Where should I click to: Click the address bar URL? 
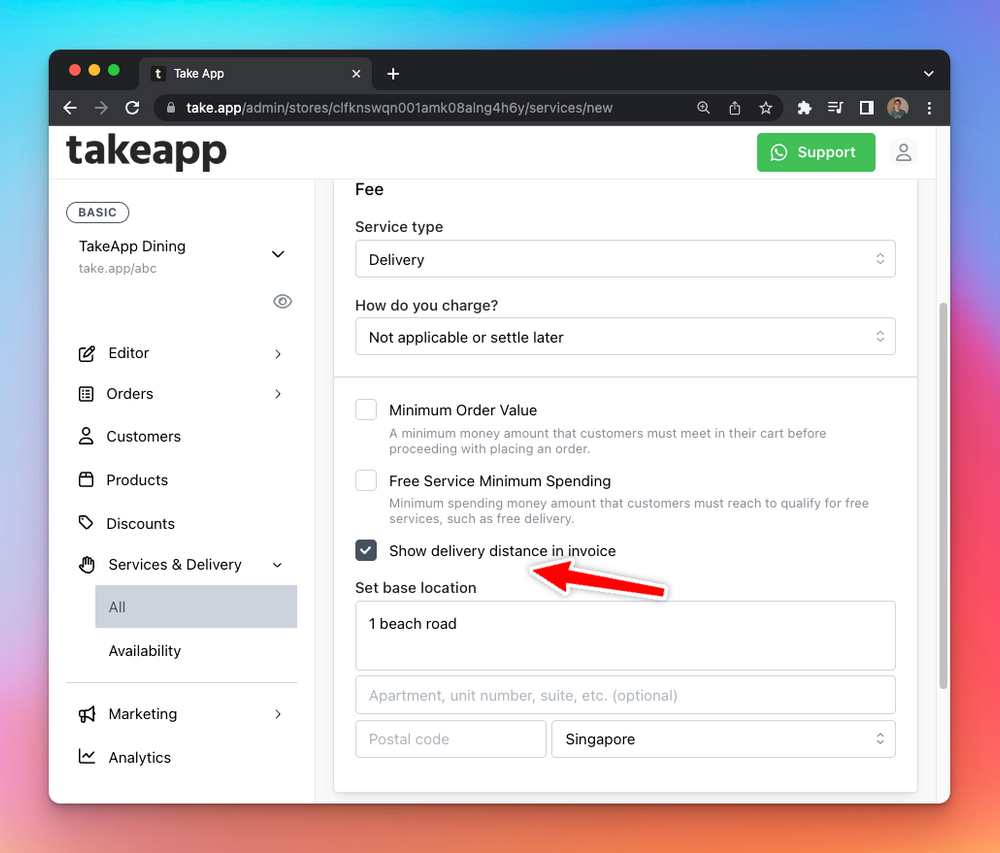399,108
